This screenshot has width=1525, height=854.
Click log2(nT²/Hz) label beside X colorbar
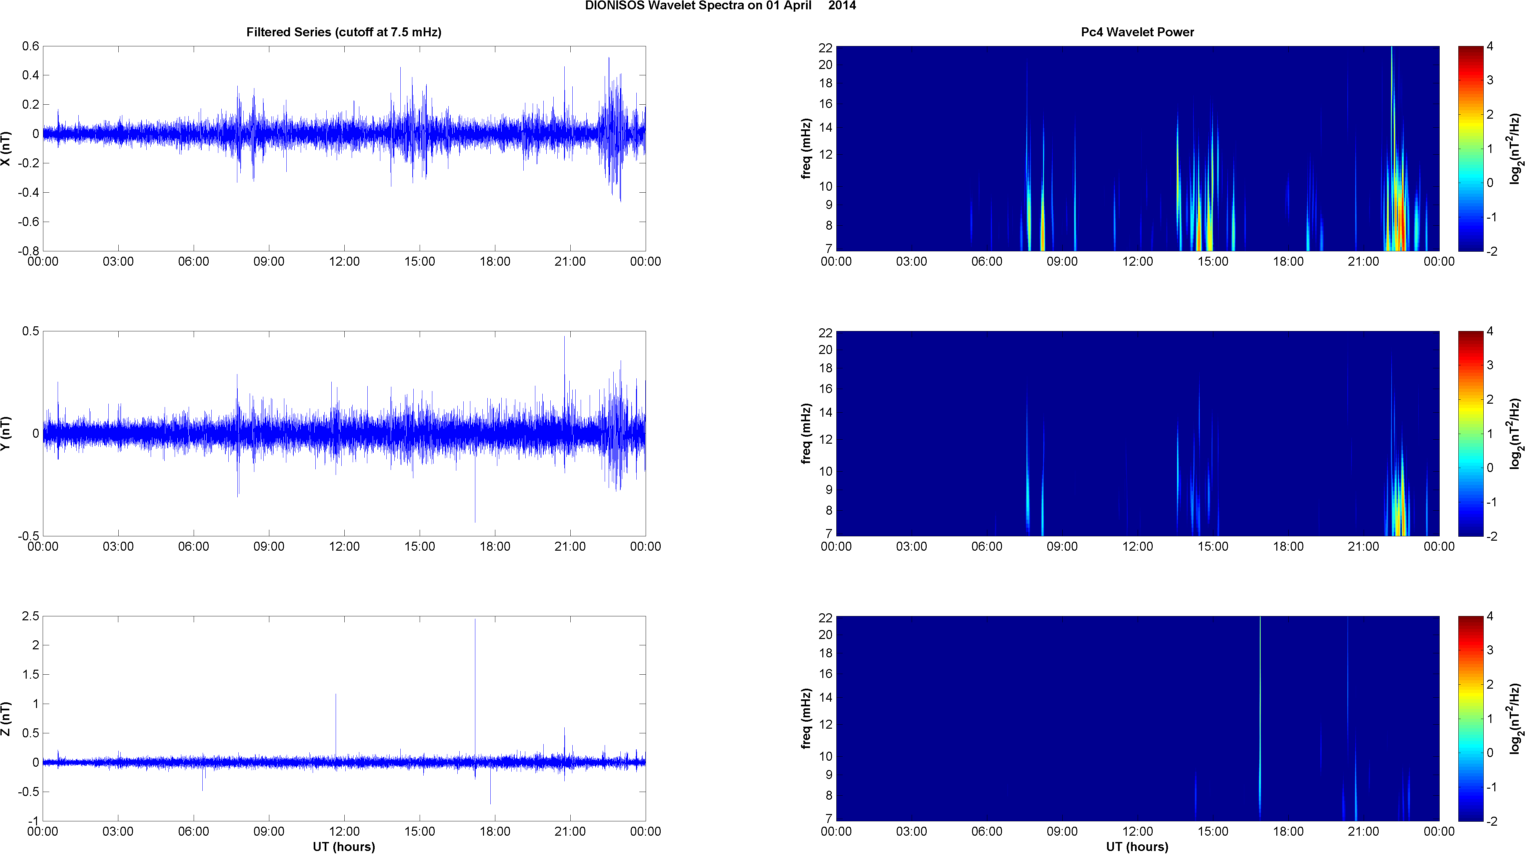click(1516, 148)
